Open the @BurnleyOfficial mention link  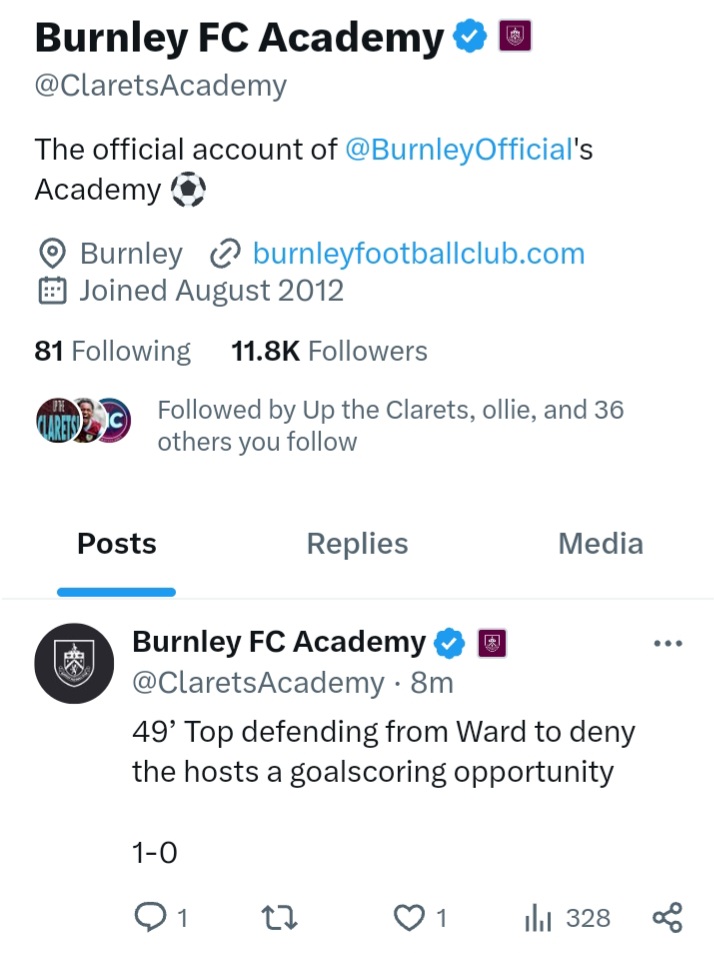tap(457, 149)
